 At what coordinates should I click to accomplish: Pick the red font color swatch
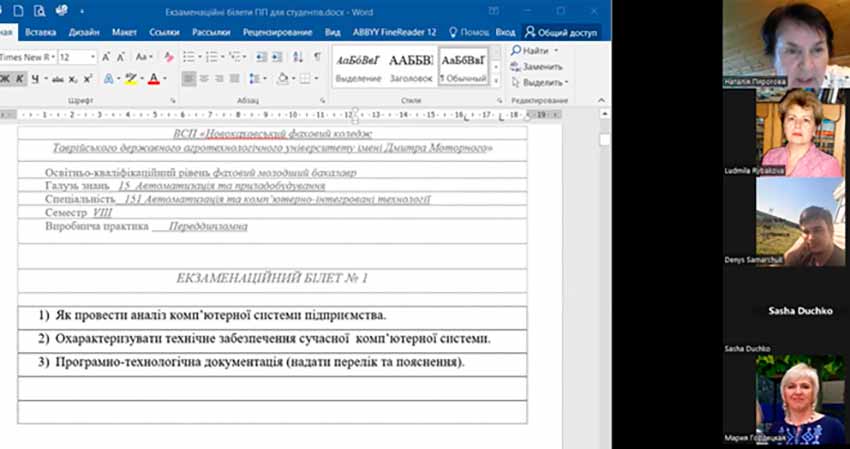[151, 79]
